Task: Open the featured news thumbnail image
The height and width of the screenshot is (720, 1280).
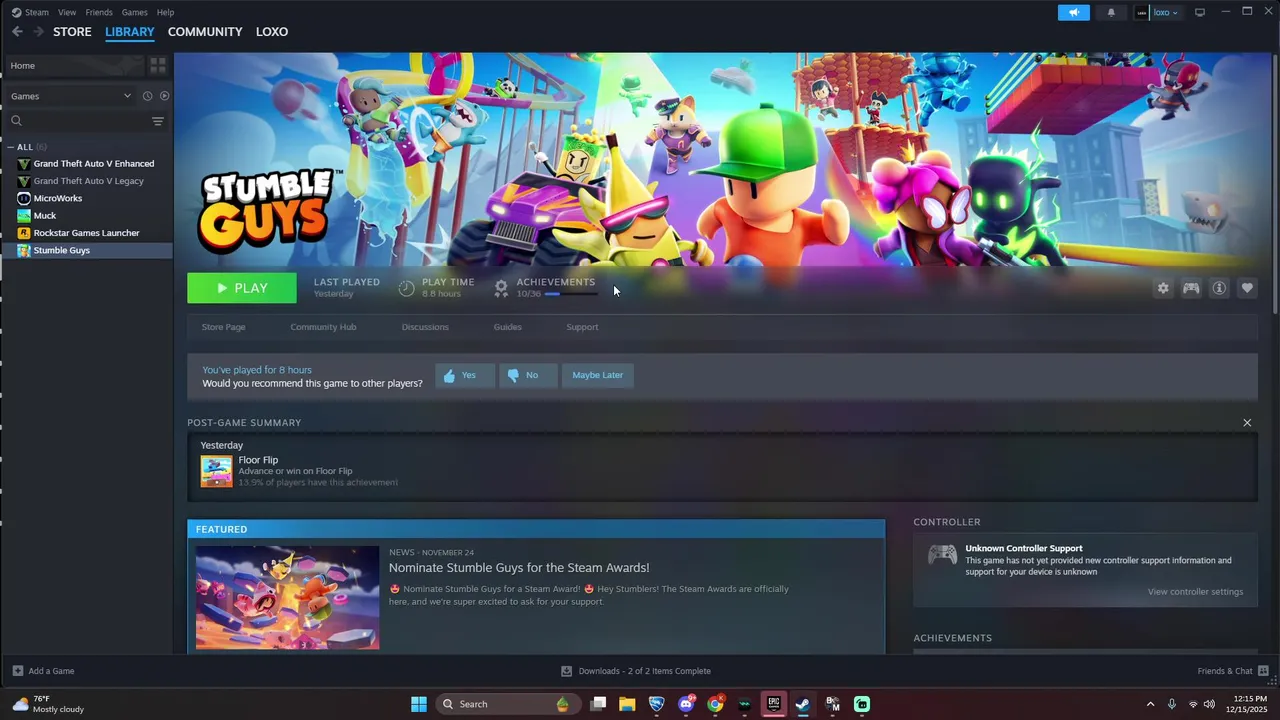Action: (287, 598)
